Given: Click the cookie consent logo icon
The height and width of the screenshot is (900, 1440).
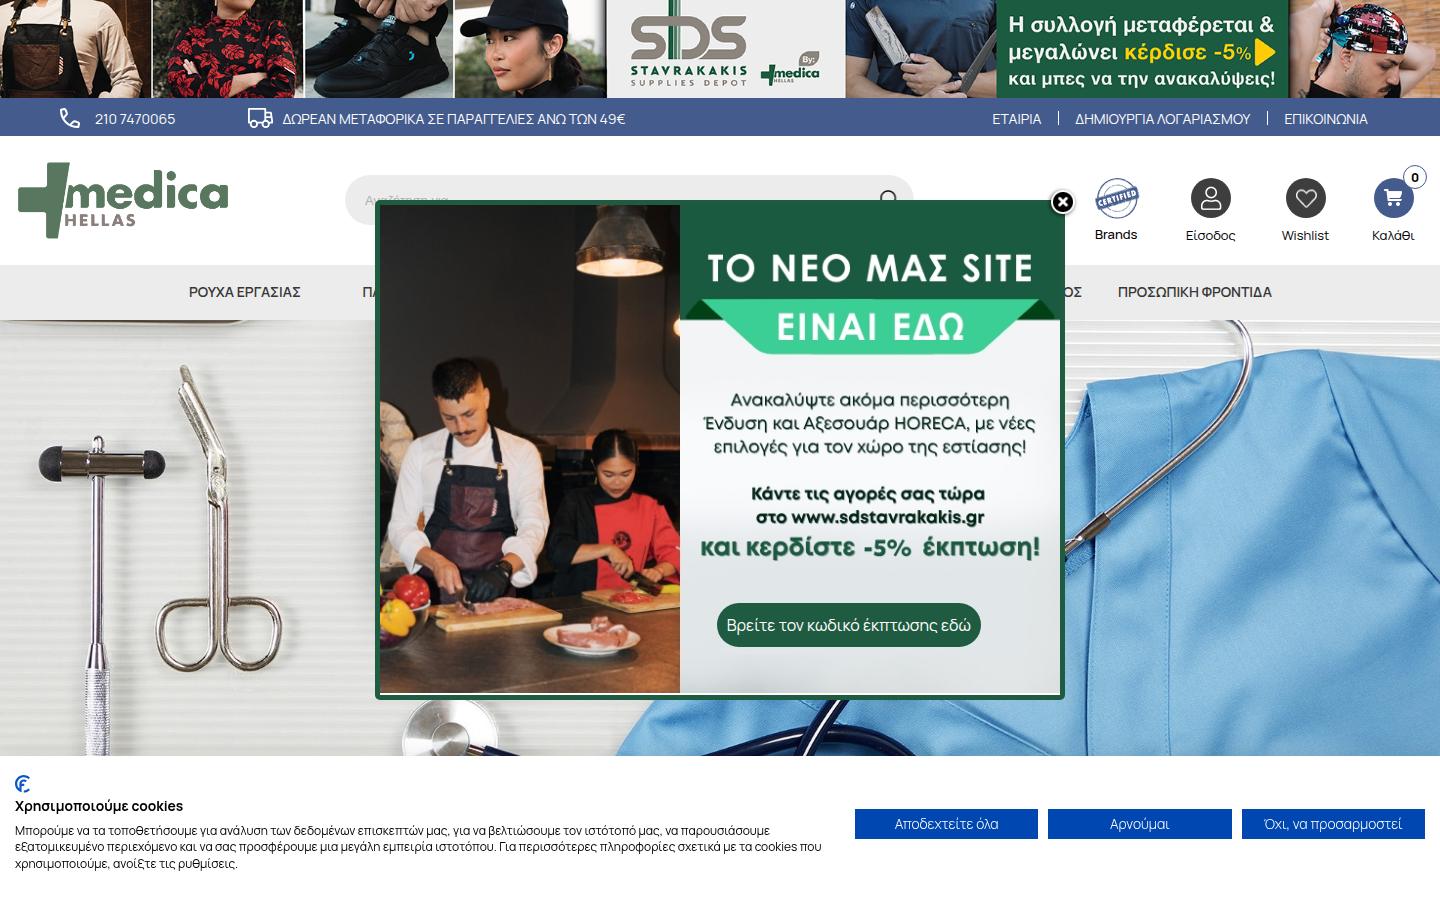Looking at the screenshot, I should point(23,784).
